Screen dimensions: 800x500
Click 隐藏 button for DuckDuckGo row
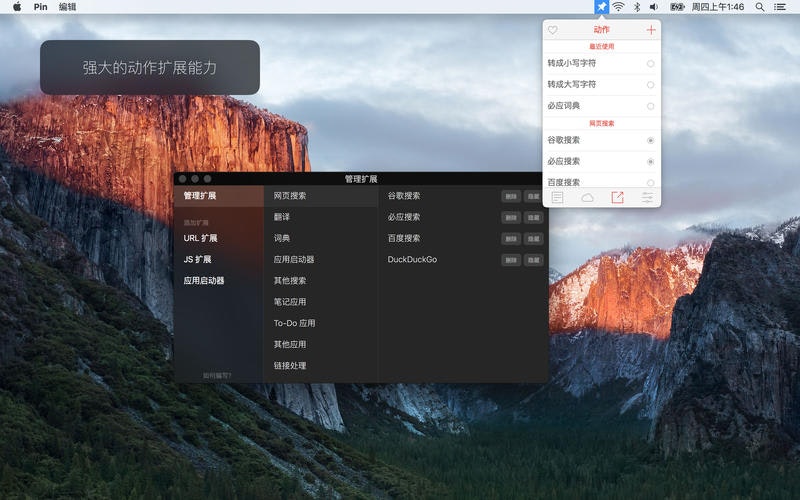[533, 260]
